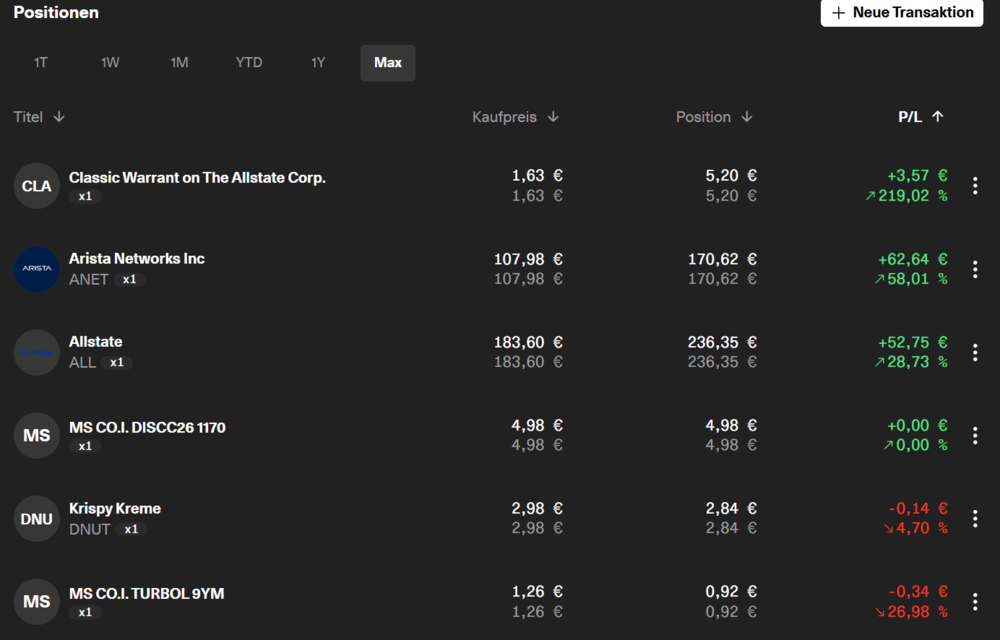Click the x1 badge next to ALL ticker

117,362
